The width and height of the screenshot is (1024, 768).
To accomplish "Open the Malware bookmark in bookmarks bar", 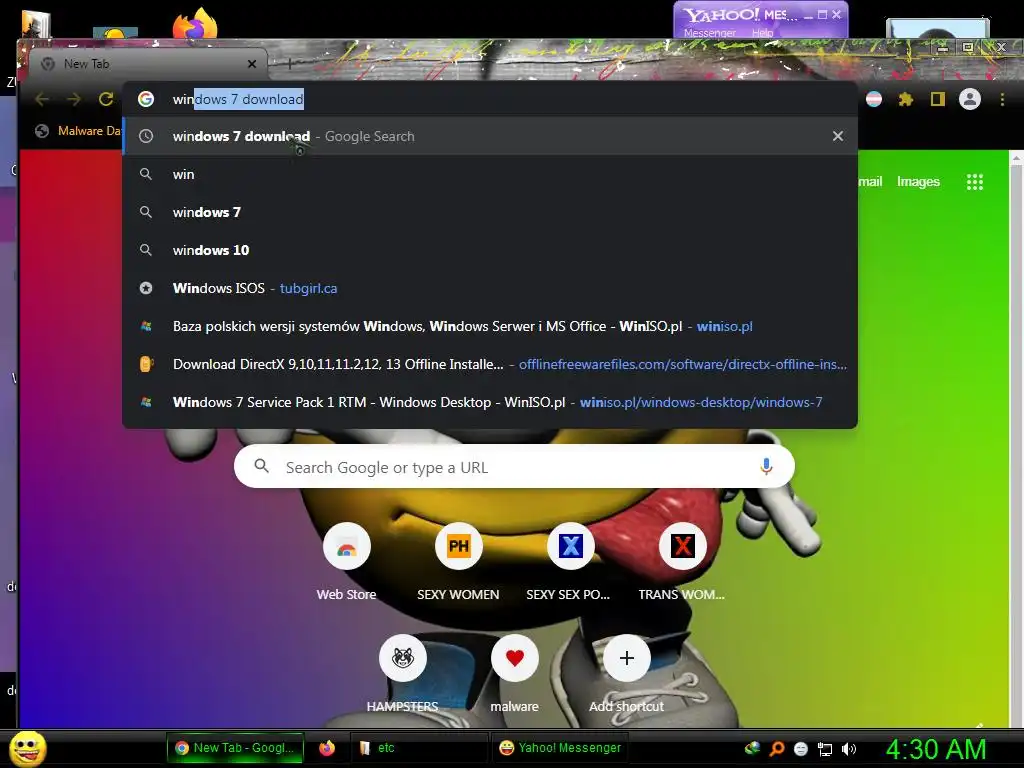I will click(x=78, y=131).
